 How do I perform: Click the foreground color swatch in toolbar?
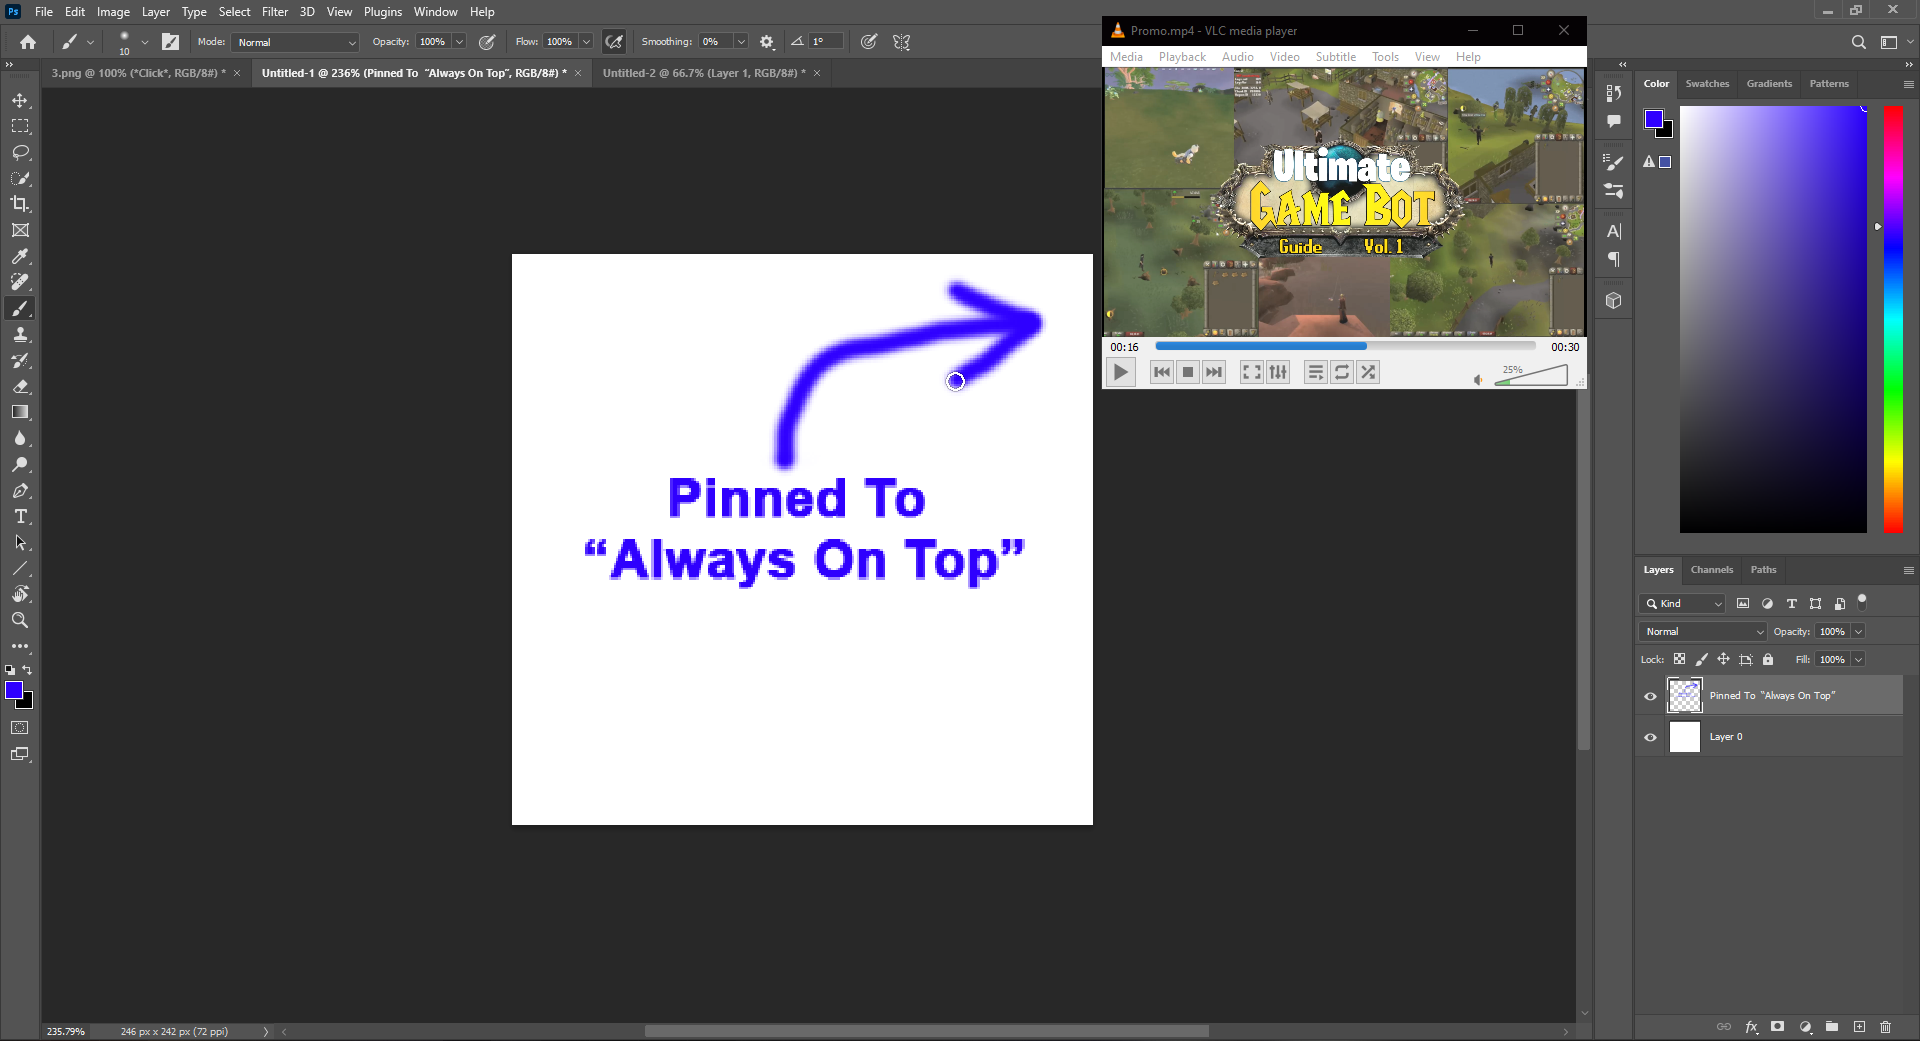pyautogui.click(x=14, y=690)
